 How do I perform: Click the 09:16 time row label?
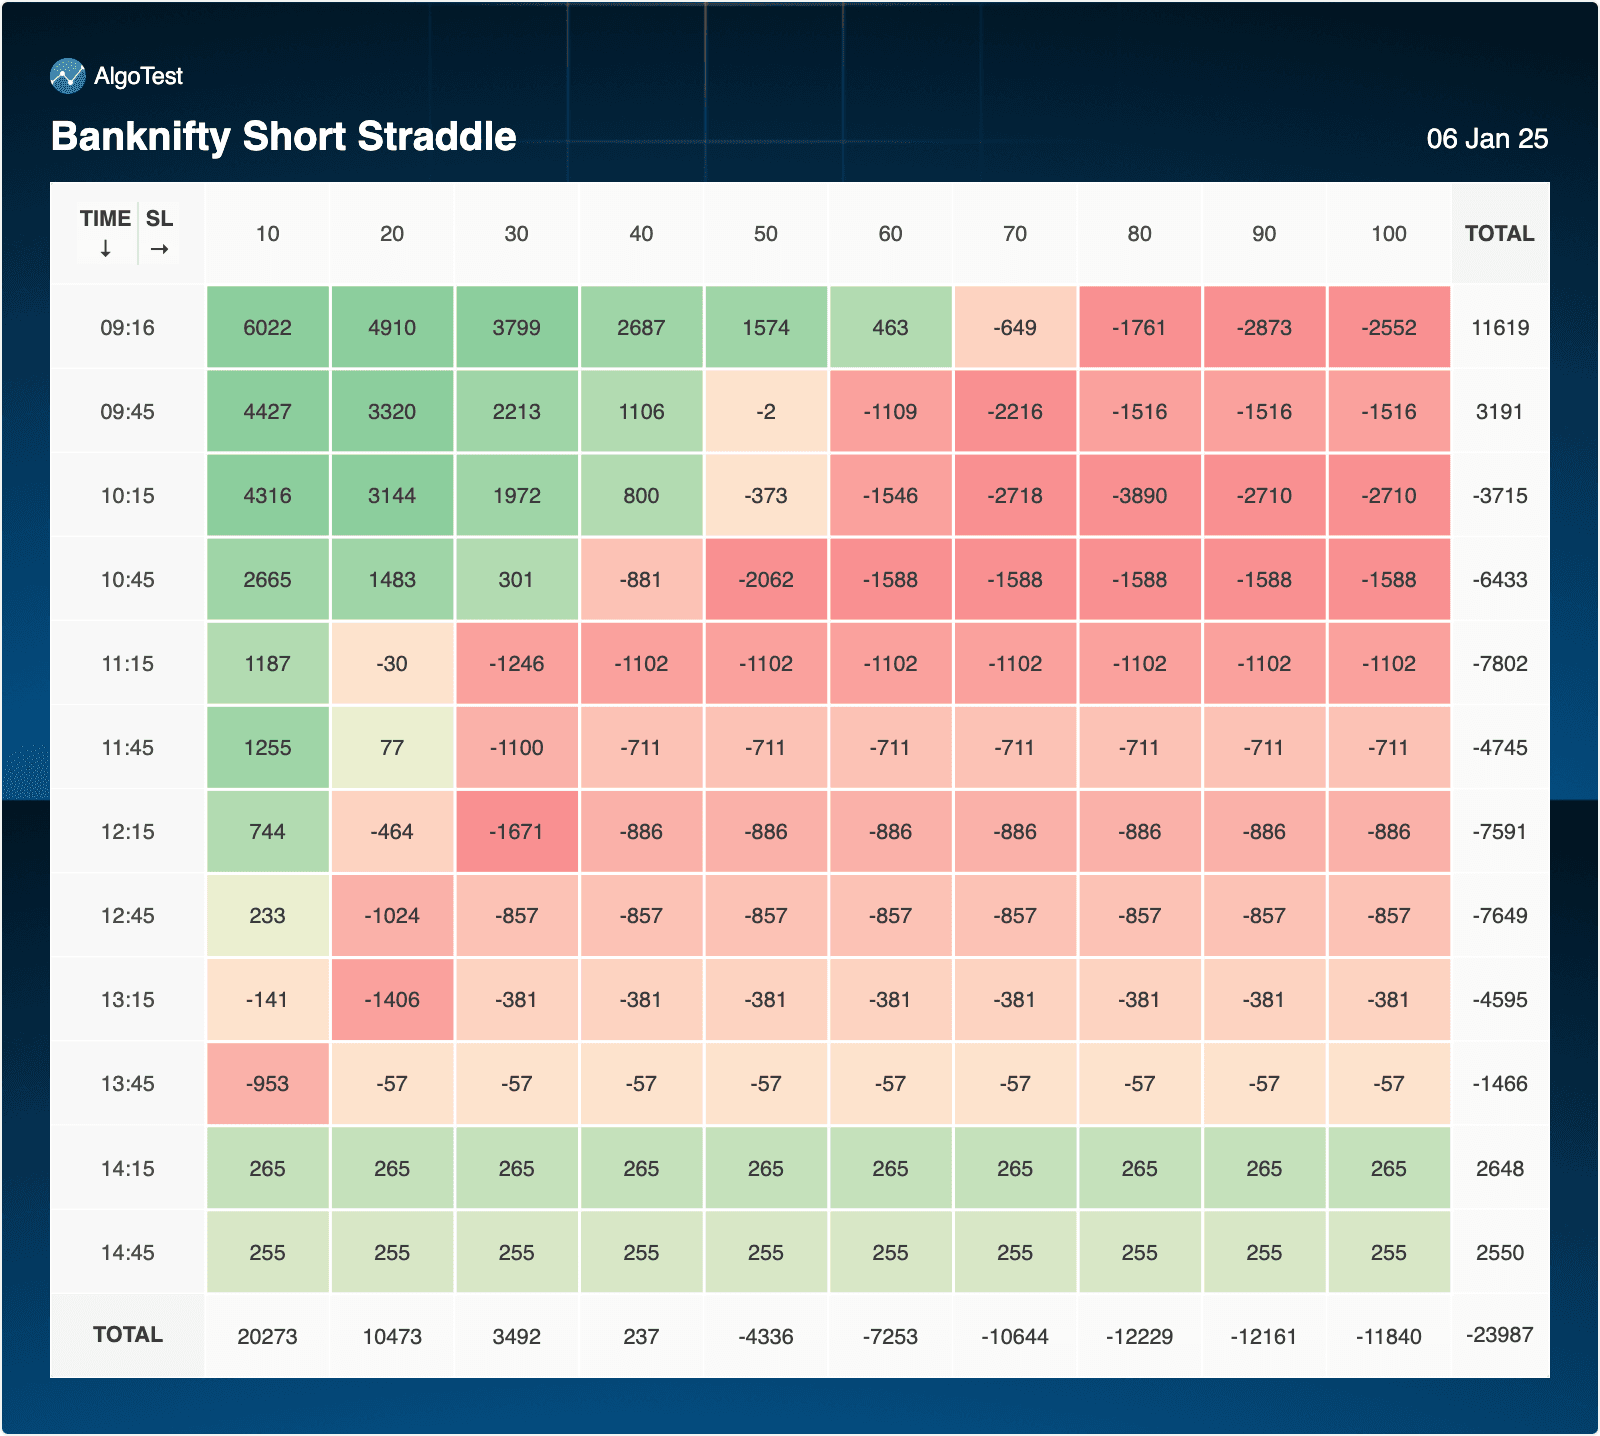128,328
